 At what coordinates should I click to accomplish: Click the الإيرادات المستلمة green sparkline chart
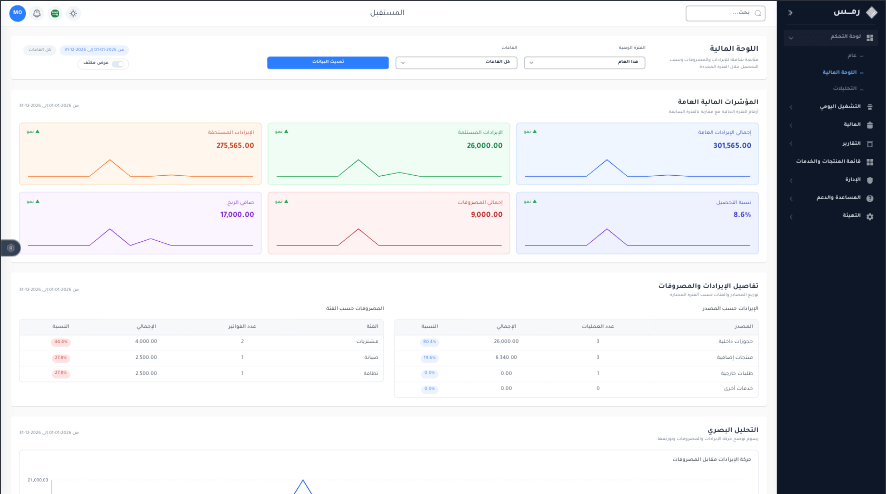[x=389, y=168]
